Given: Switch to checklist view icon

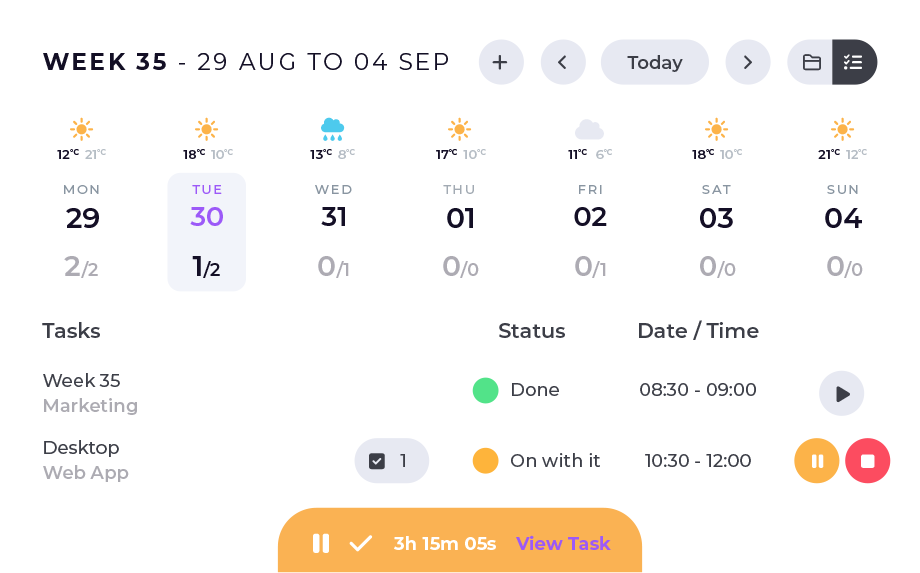Looking at the screenshot, I should pyautogui.click(x=854, y=62).
